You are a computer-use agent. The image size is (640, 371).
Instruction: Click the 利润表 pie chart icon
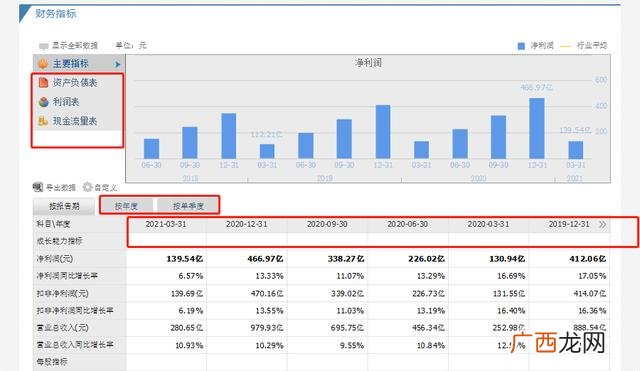43,102
